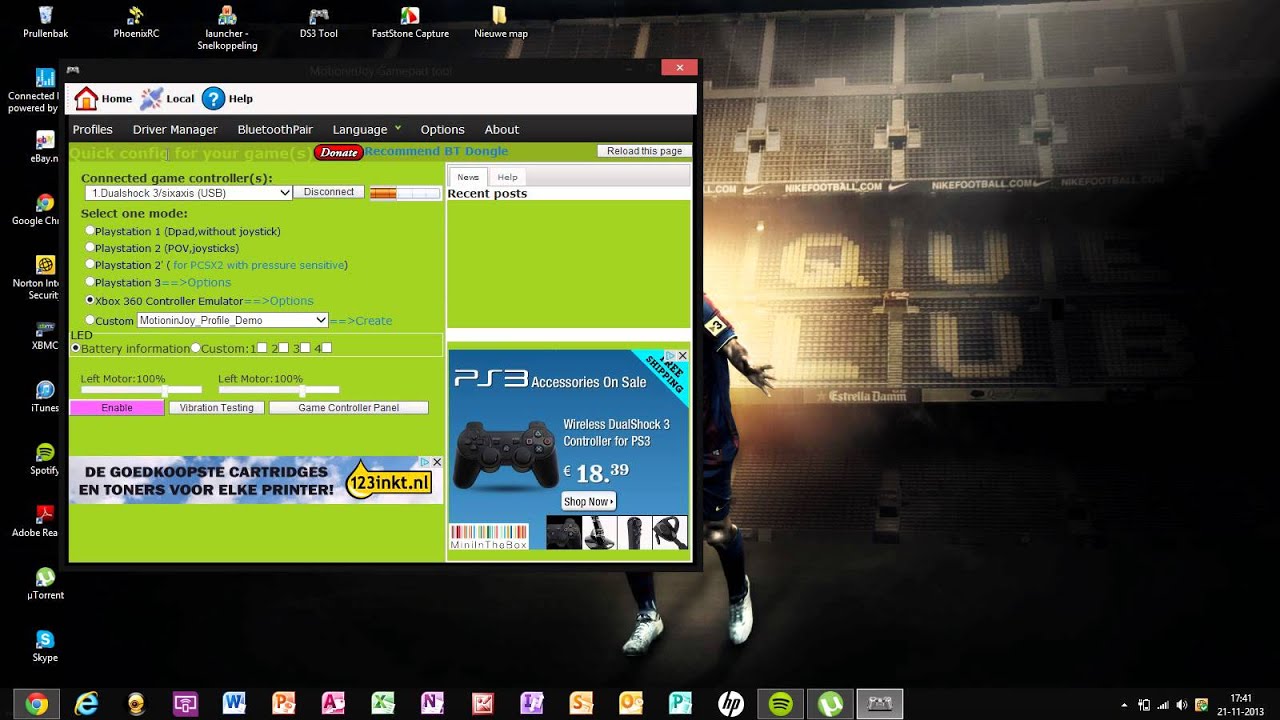The height and width of the screenshot is (720, 1280).
Task: Open the connected game controller dropdown
Action: pyautogui.click(x=188, y=192)
